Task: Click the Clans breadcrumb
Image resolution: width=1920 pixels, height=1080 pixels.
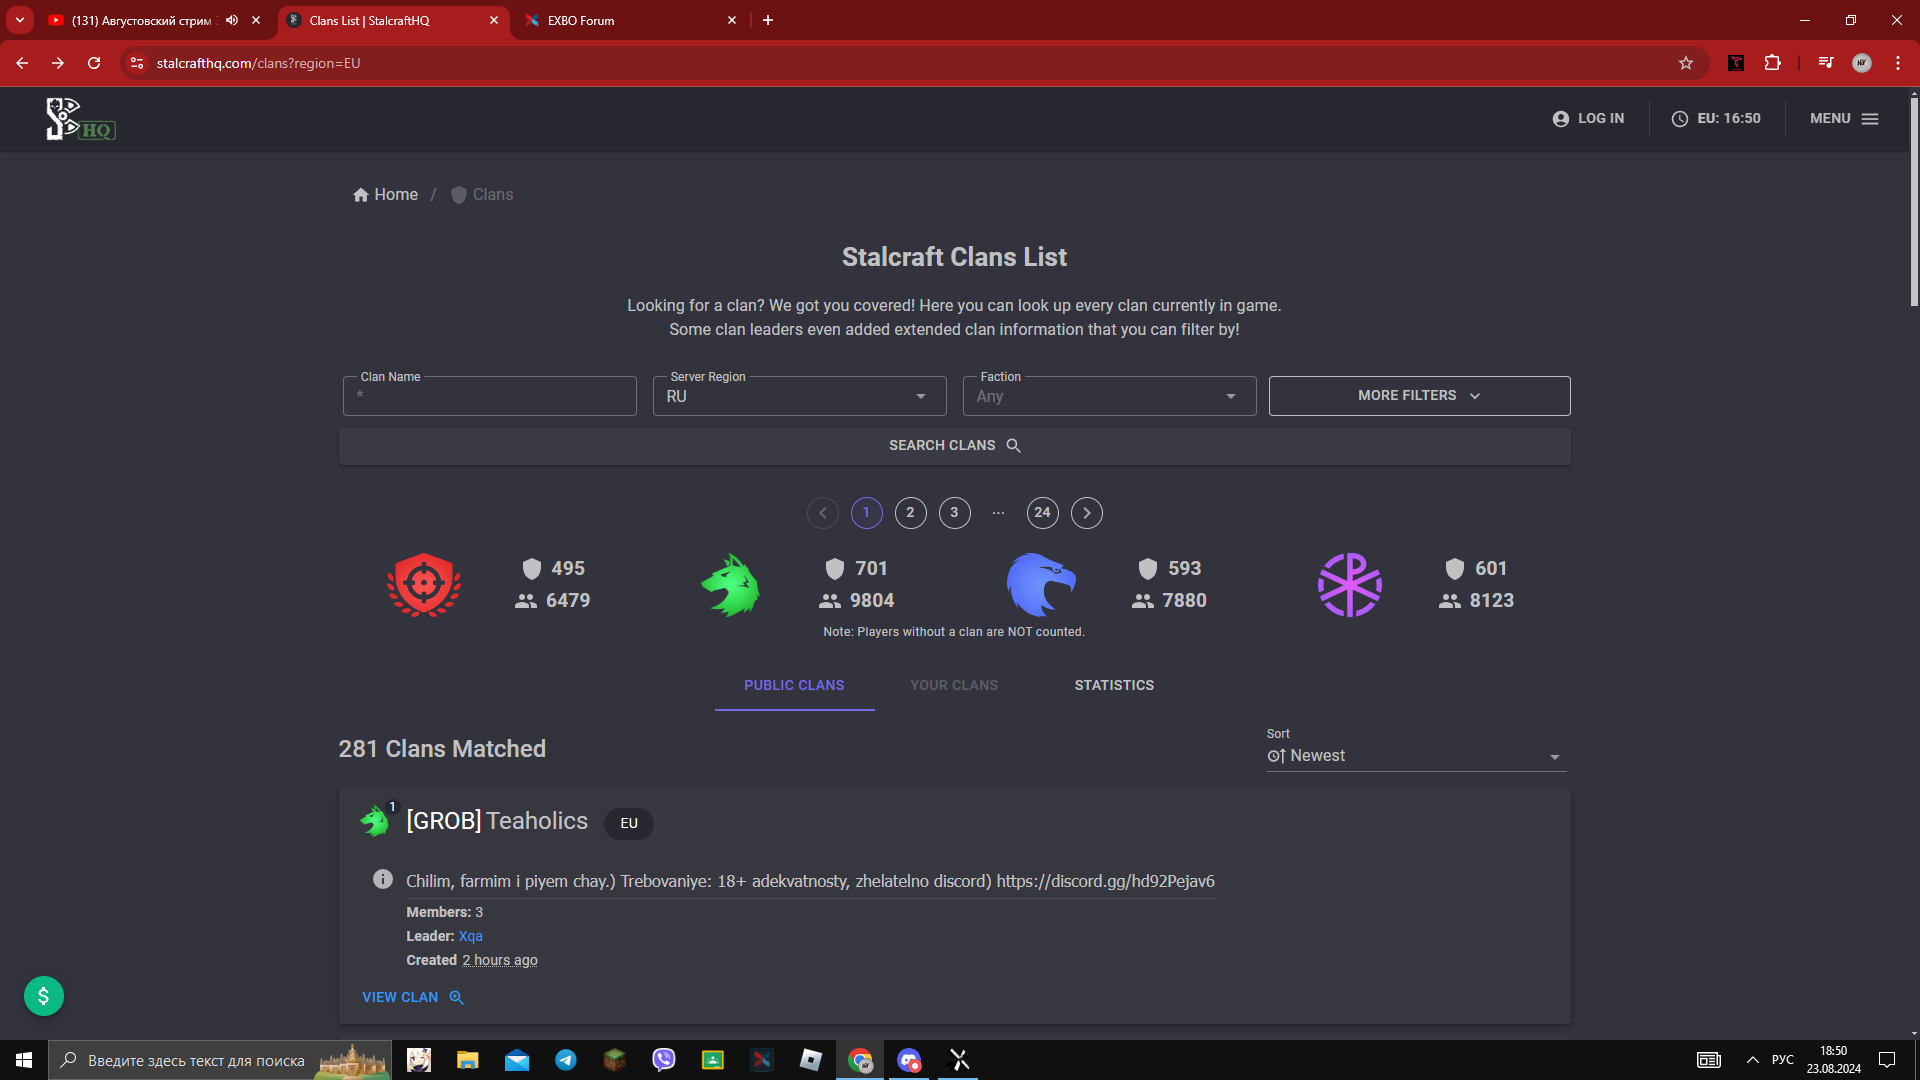Action: point(482,195)
